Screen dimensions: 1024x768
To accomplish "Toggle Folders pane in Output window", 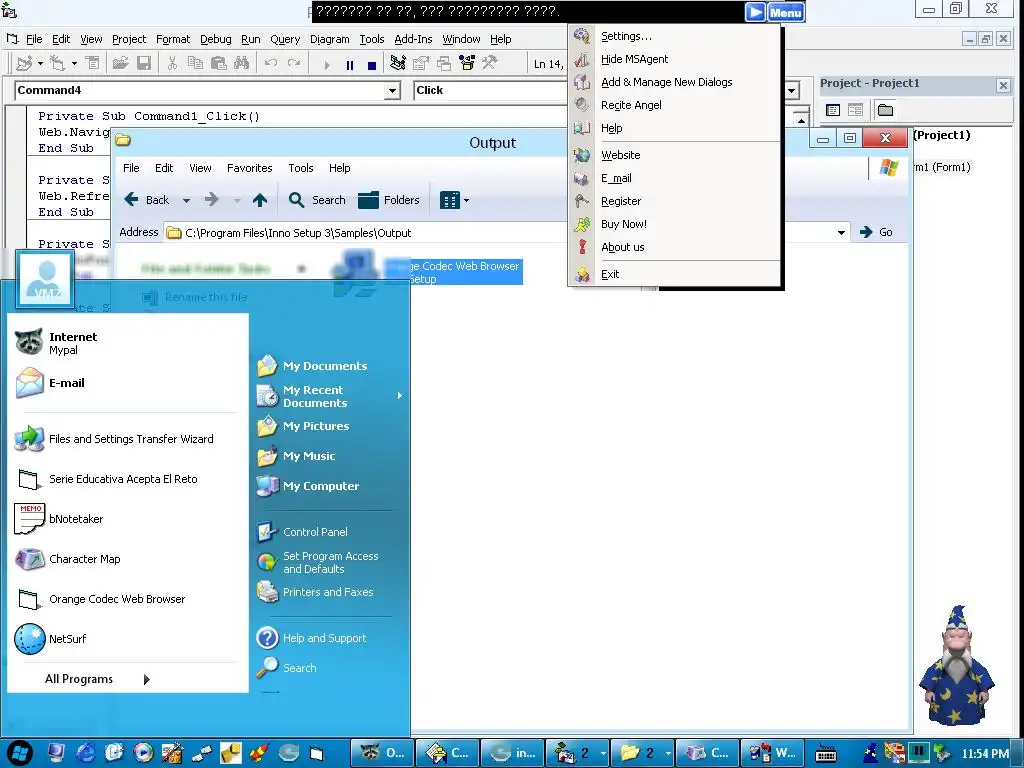I will click(389, 200).
